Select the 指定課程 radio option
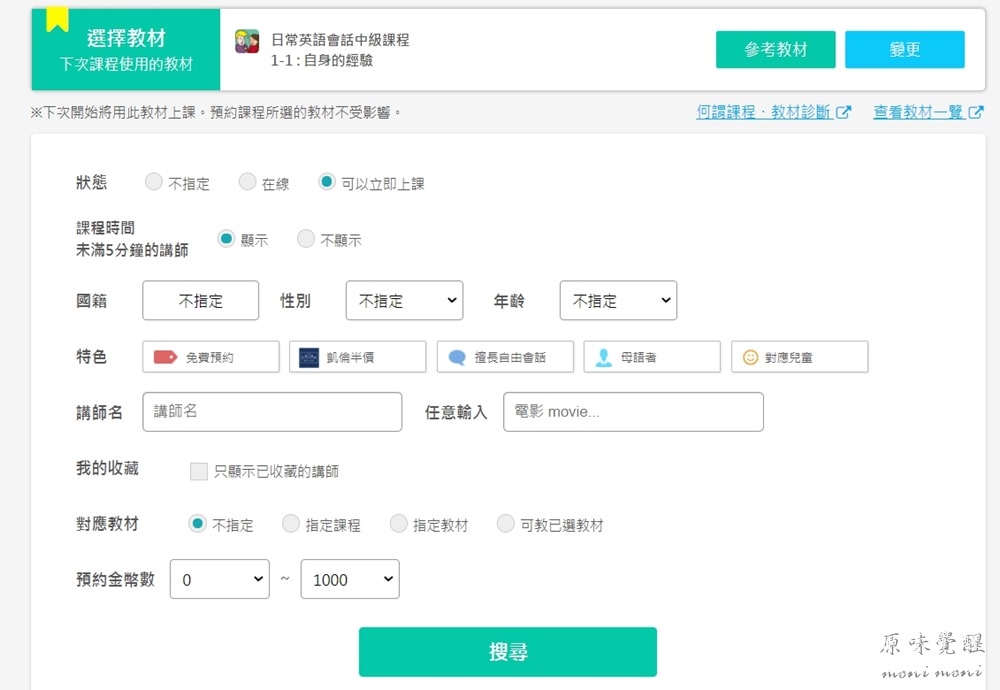 coord(291,524)
